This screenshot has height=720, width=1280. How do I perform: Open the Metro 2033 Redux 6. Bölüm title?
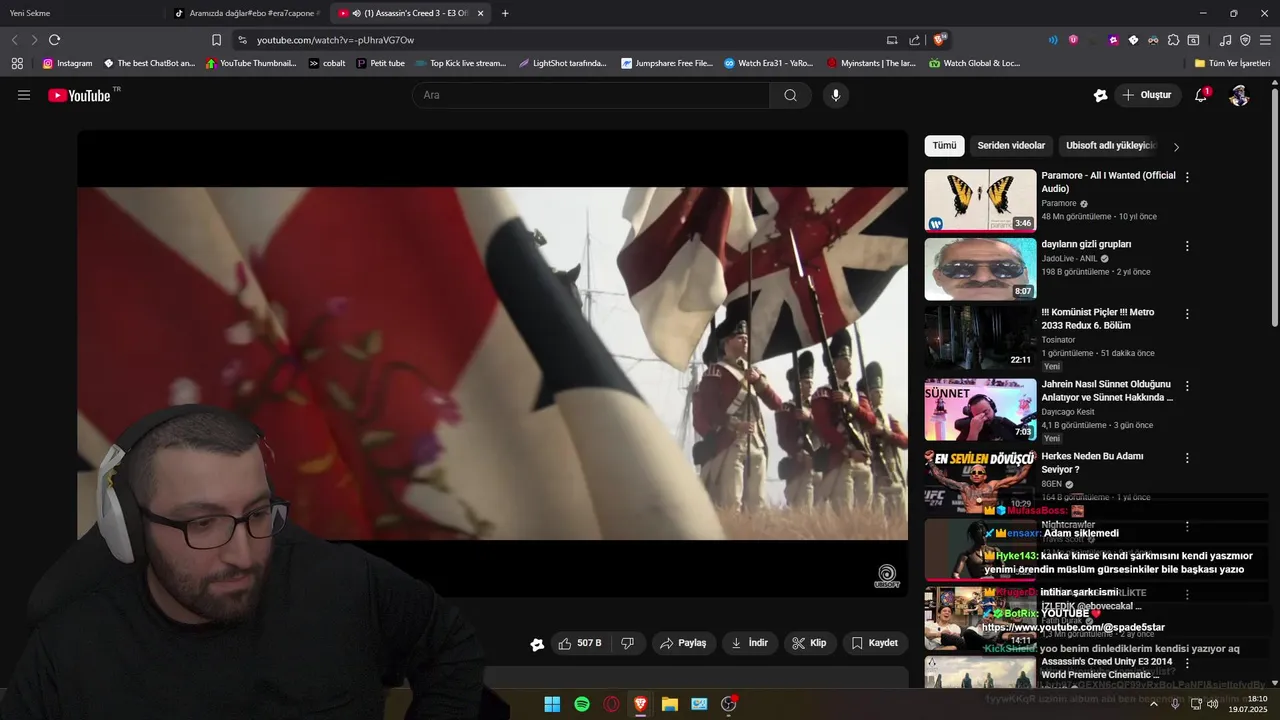tap(1097, 318)
